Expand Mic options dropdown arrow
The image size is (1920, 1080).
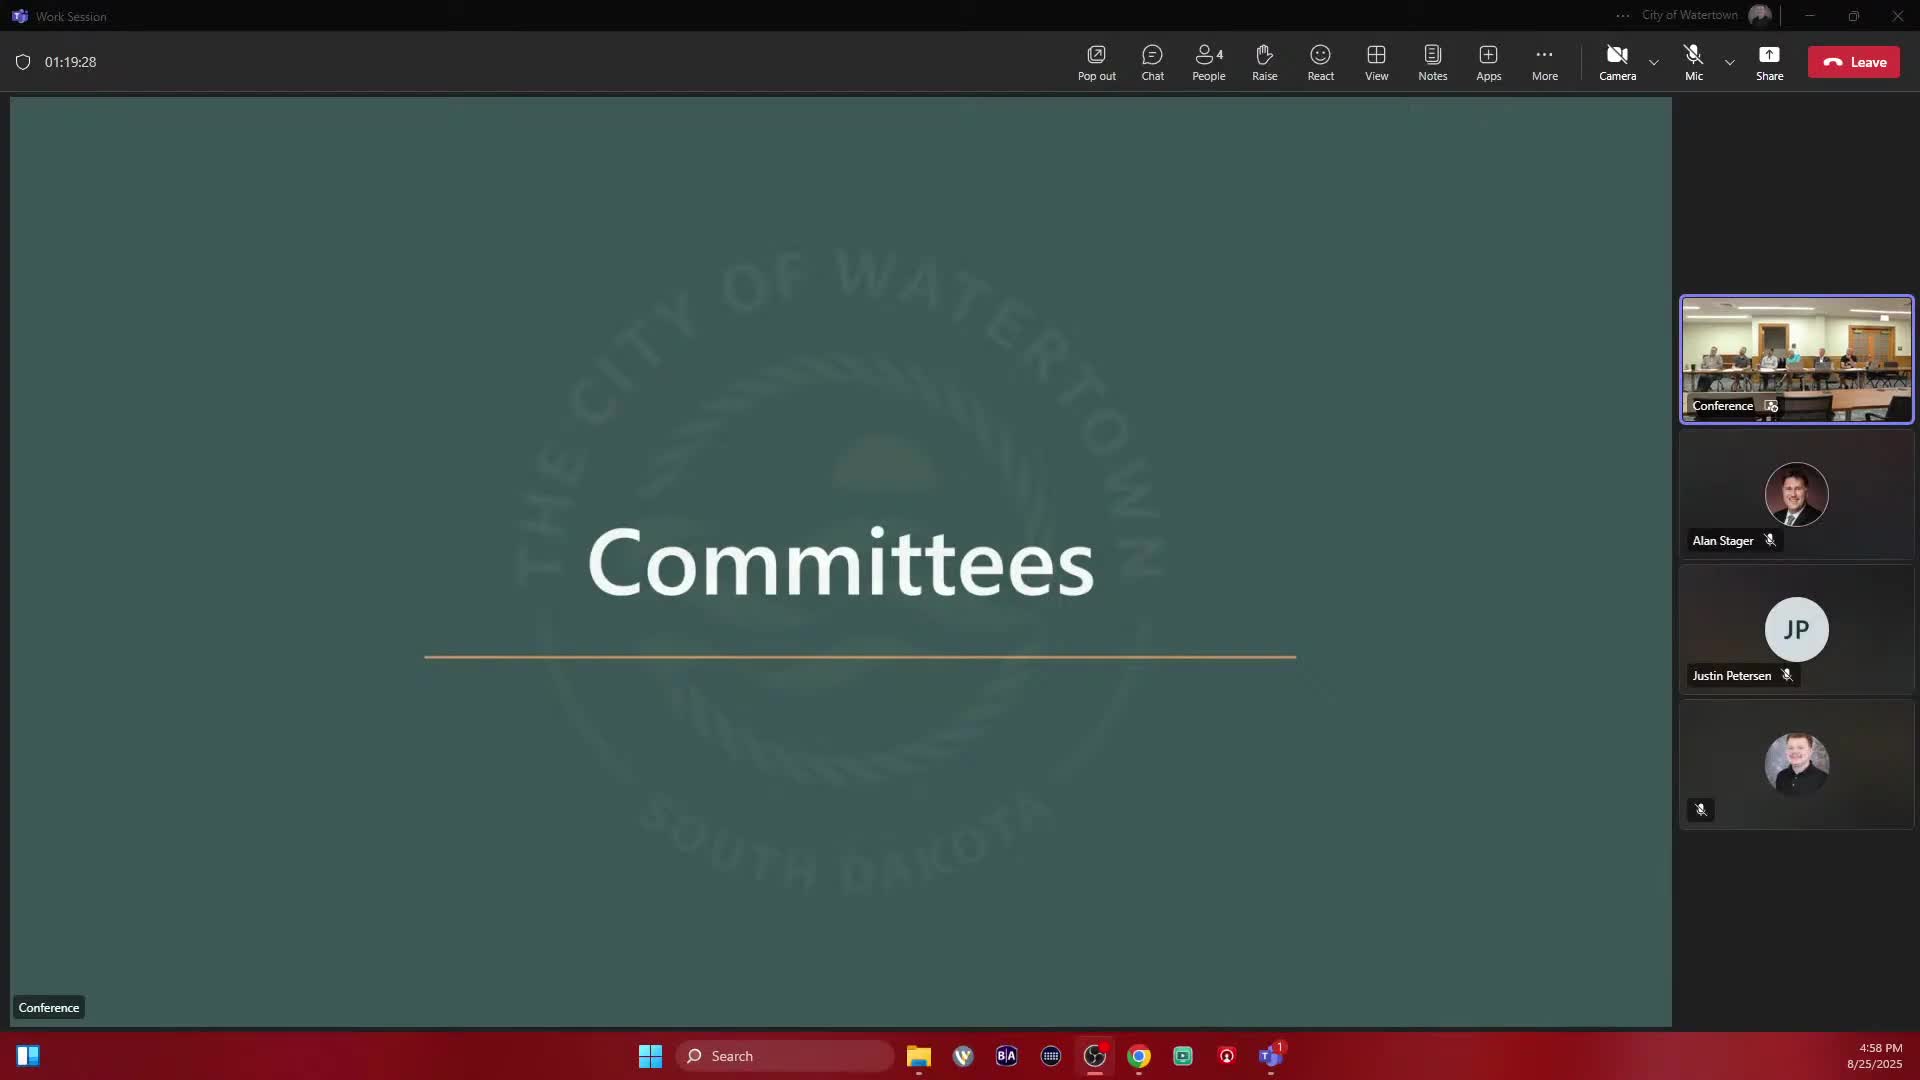pos(1730,63)
